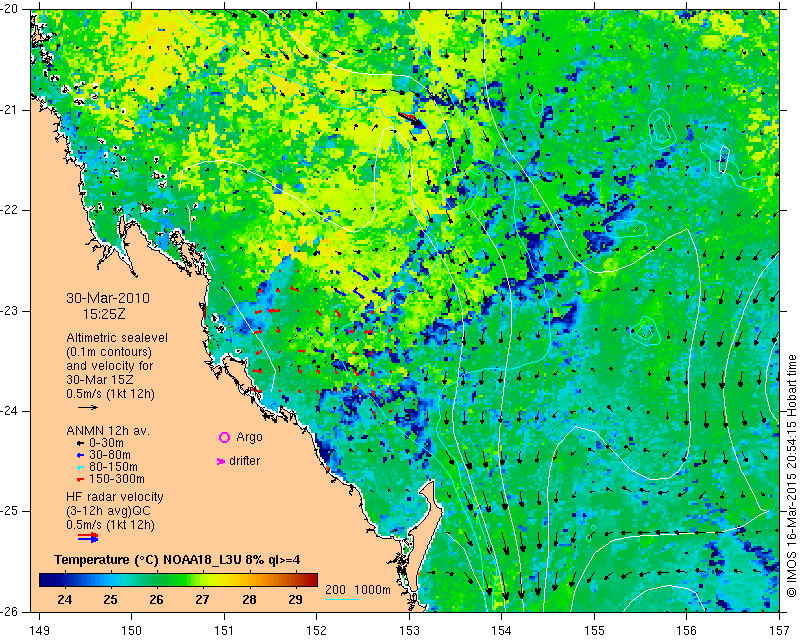The image size is (800, 640).
Task: Click the magenta drifter arrow legend symbol
Action: tap(221, 461)
